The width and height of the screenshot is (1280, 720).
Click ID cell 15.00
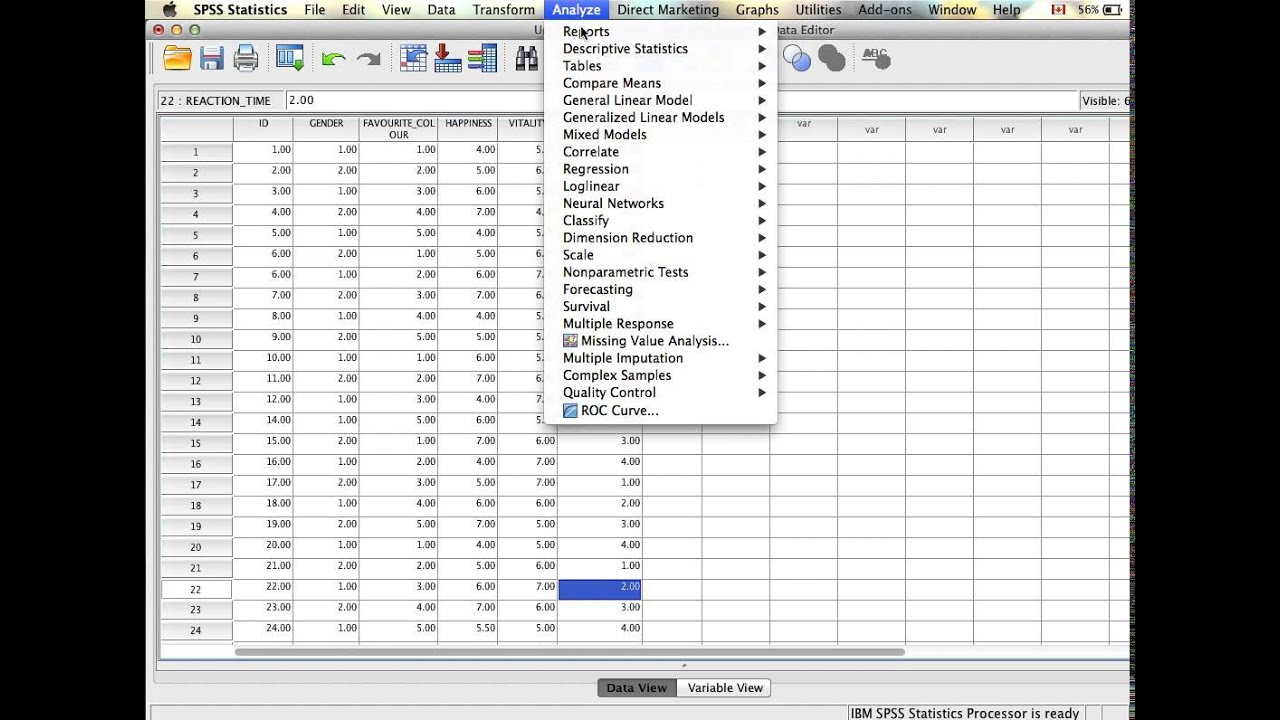click(263, 442)
